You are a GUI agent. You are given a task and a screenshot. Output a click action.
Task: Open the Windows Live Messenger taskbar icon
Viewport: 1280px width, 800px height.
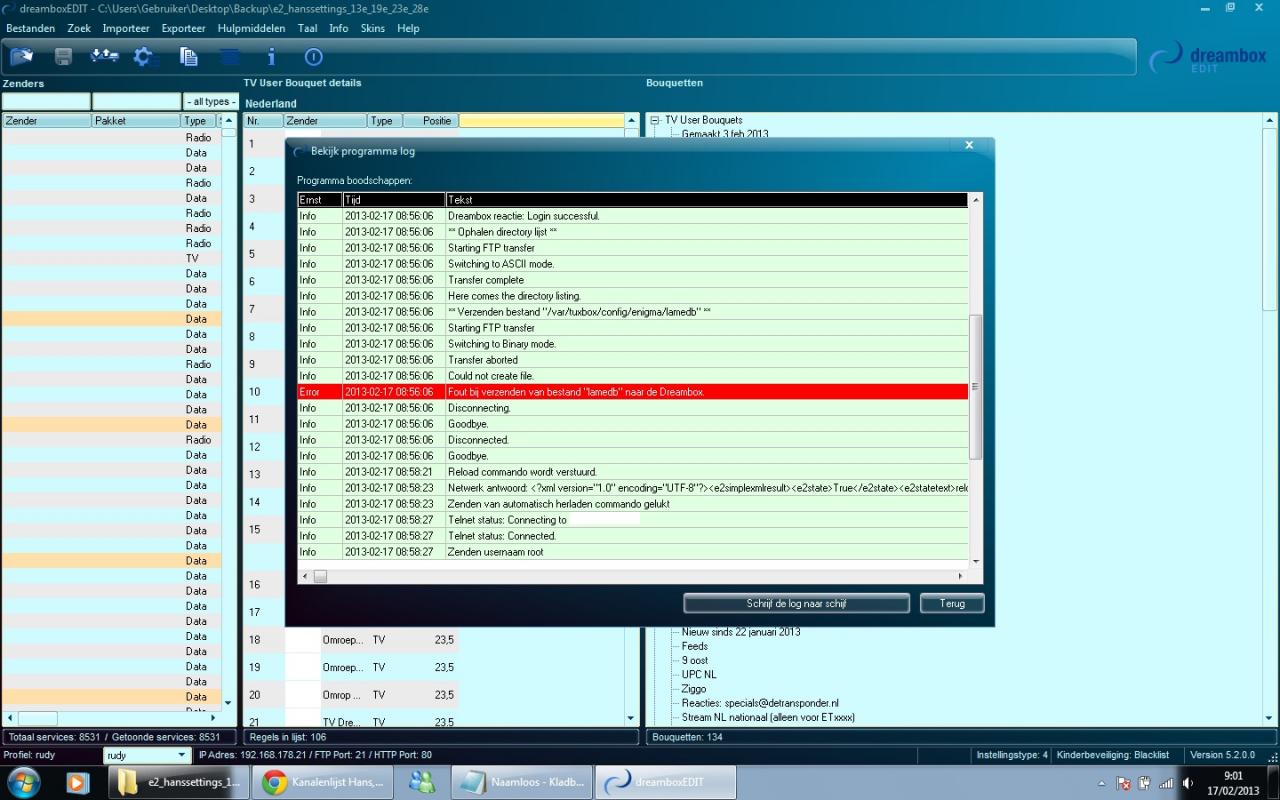tap(422, 782)
